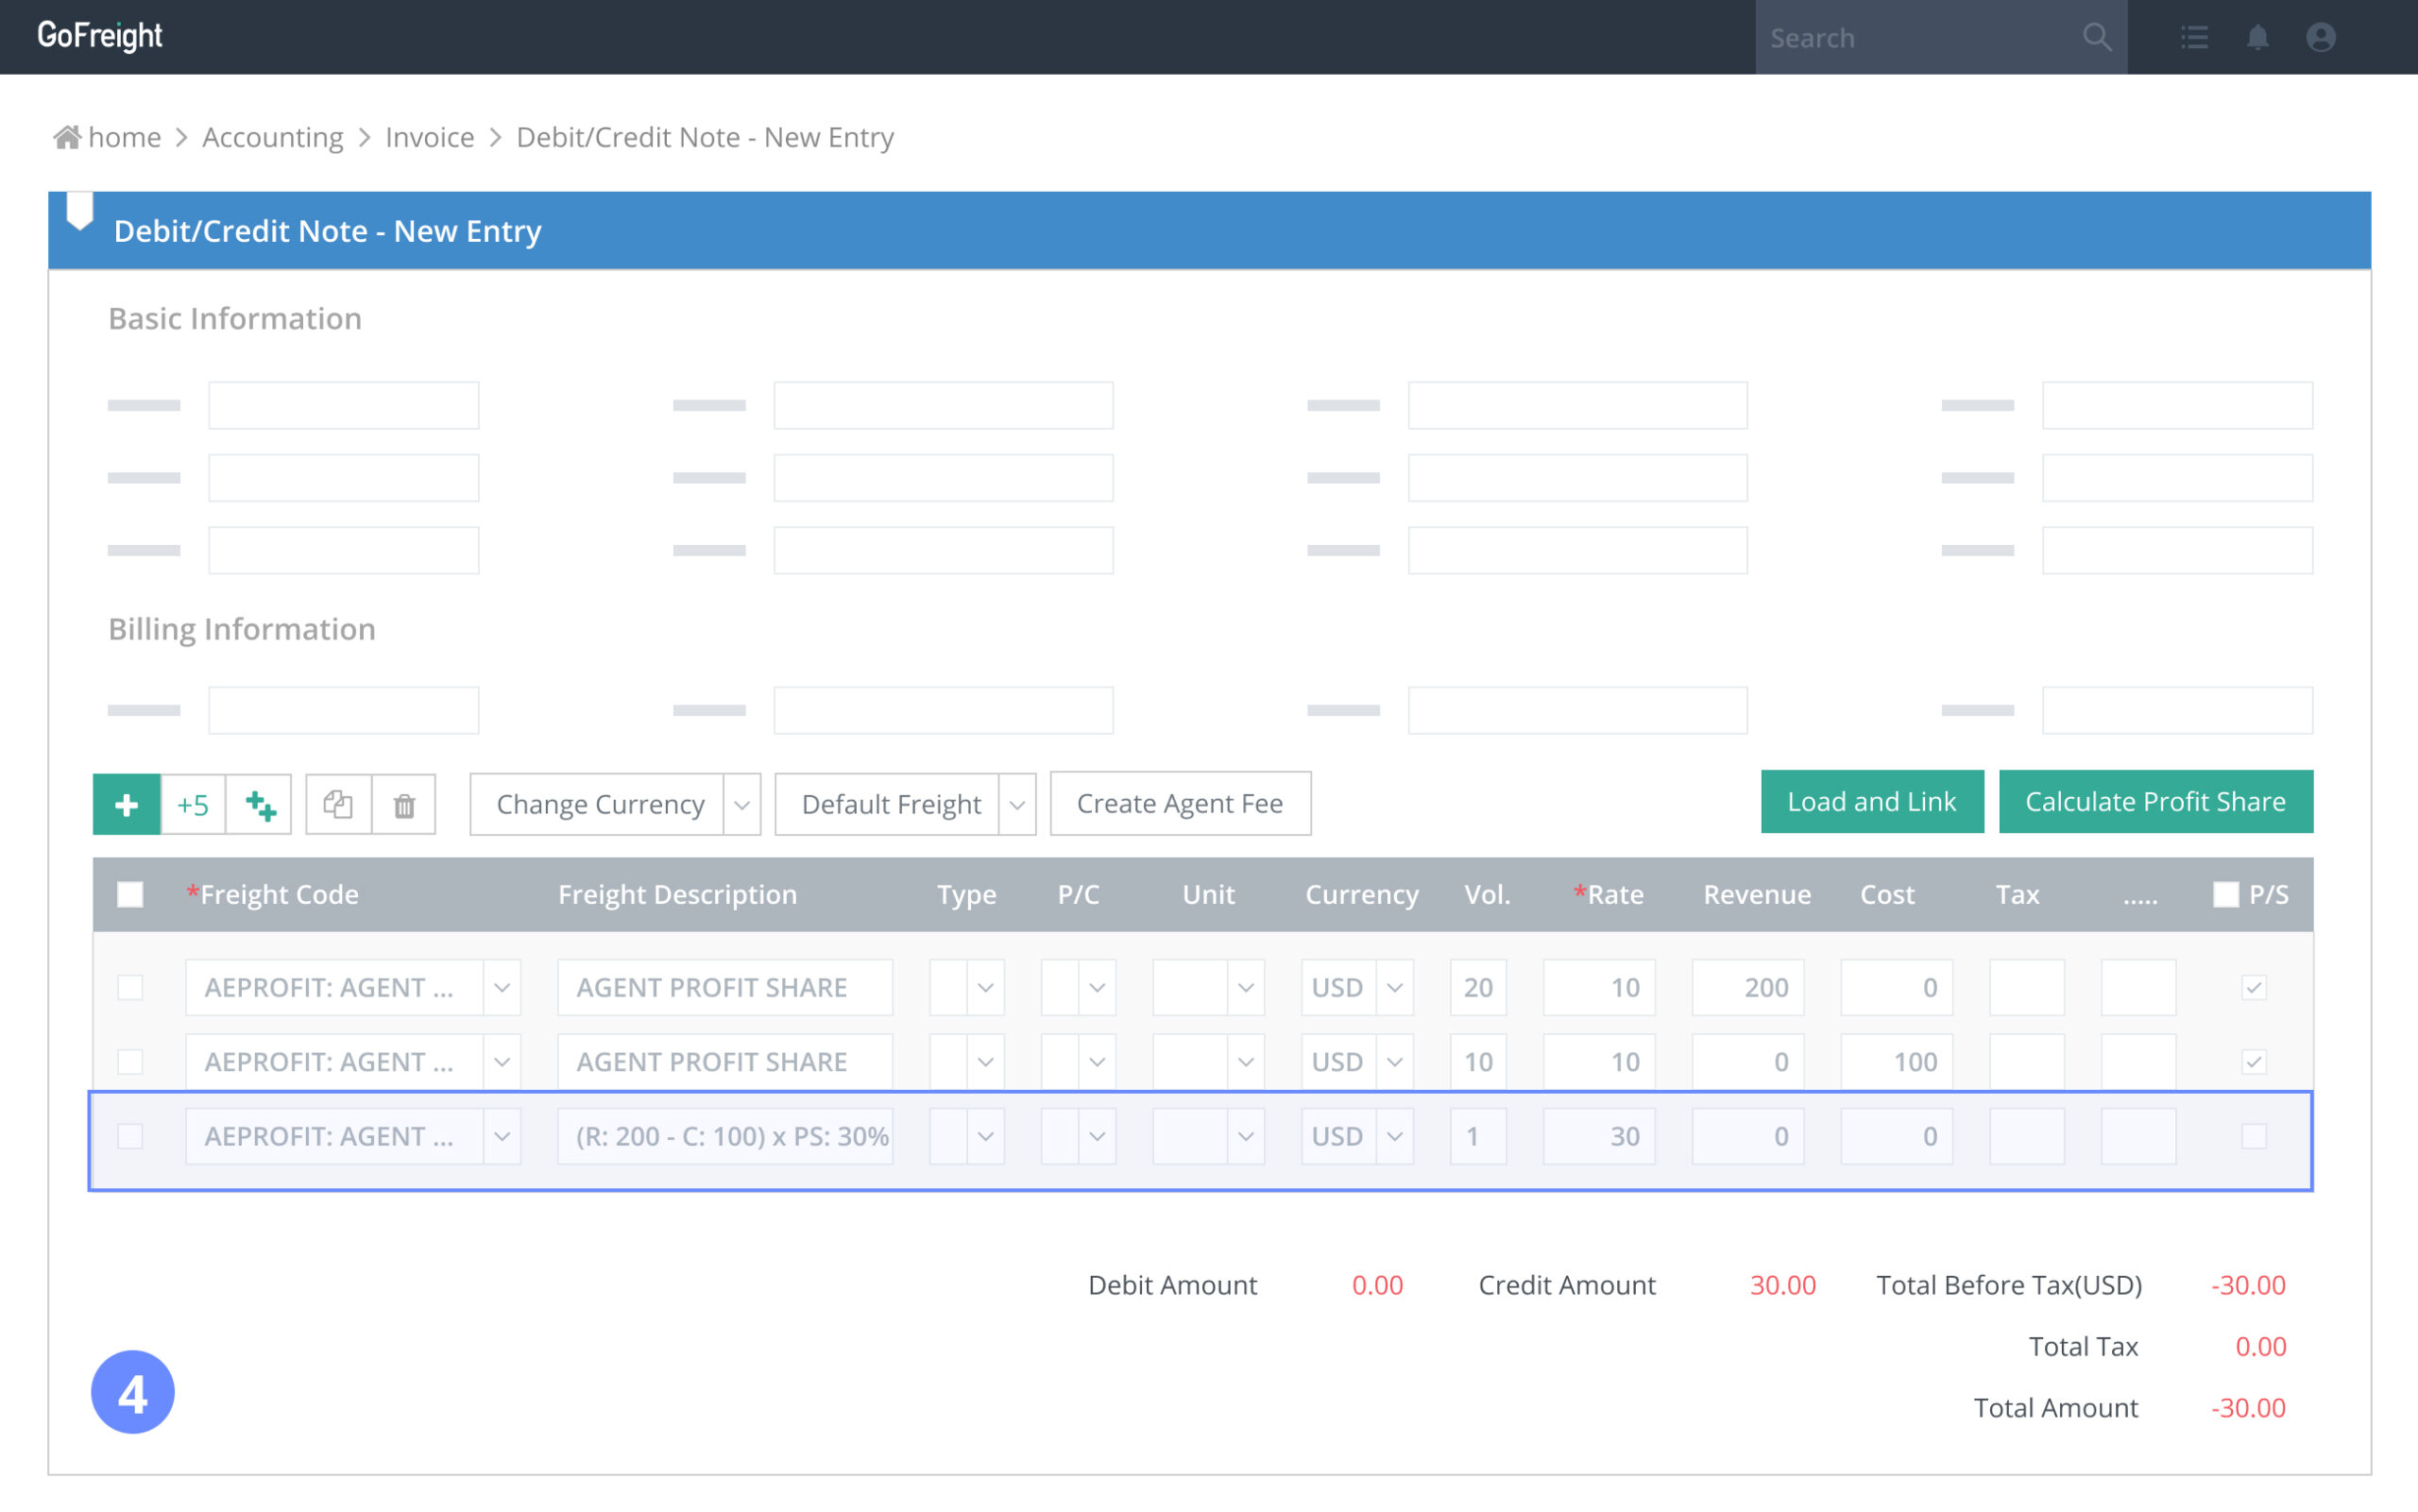The image size is (2418, 1512).
Task: Toggle the P/S header checkbox
Action: [x=2225, y=894]
